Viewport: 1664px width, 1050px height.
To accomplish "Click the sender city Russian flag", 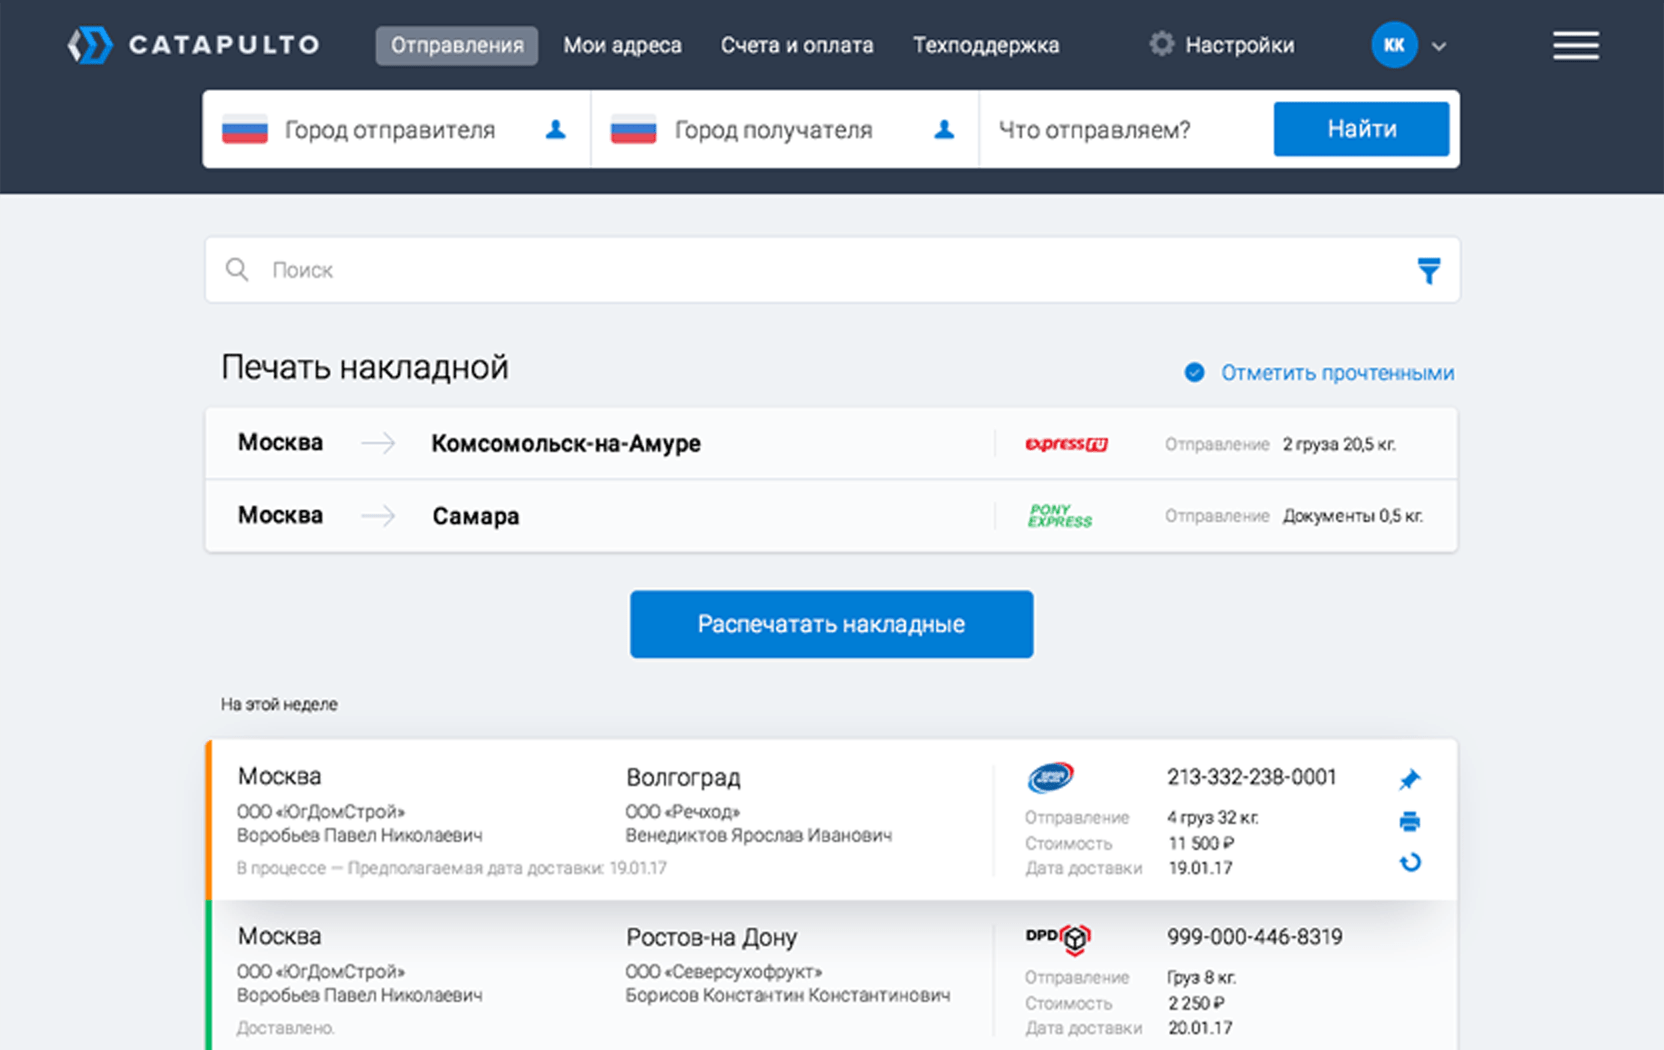I will pyautogui.click(x=244, y=130).
